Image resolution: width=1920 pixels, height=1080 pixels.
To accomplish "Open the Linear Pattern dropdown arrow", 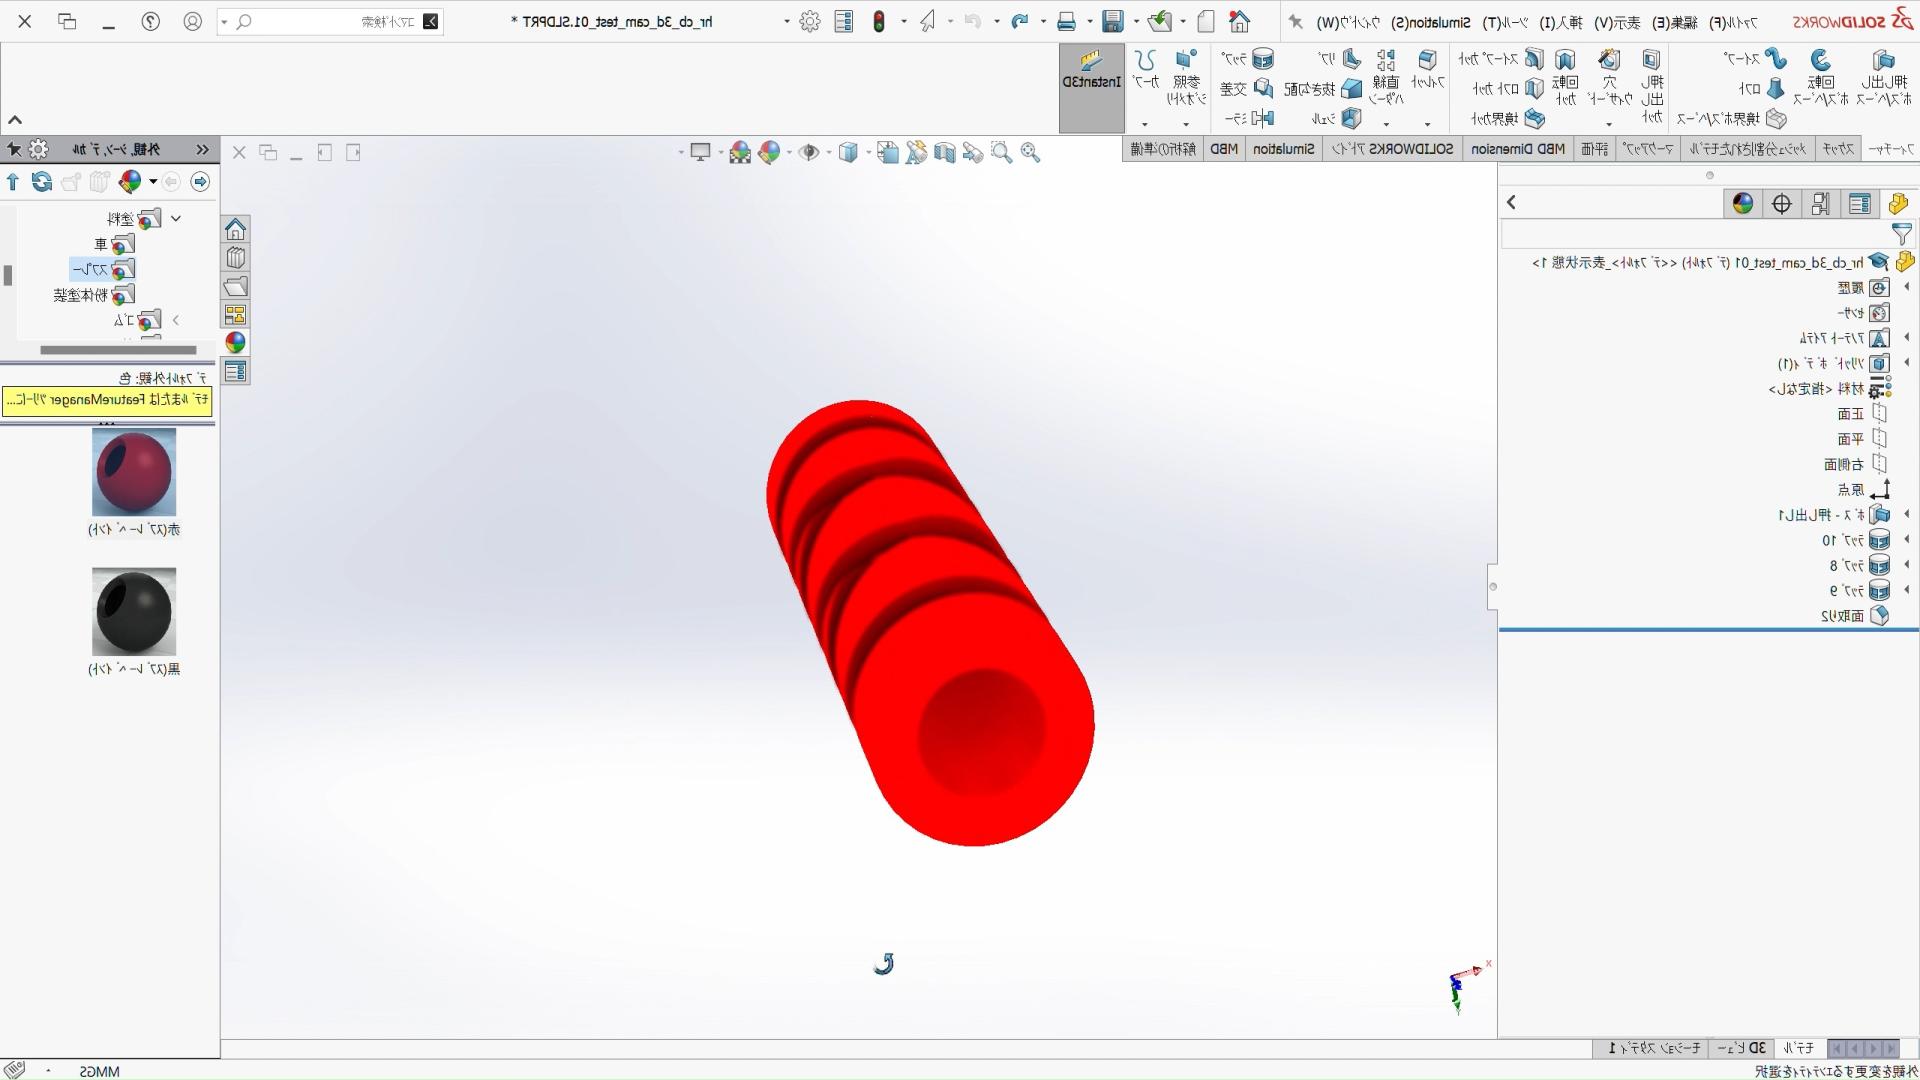I will click(1386, 124).
